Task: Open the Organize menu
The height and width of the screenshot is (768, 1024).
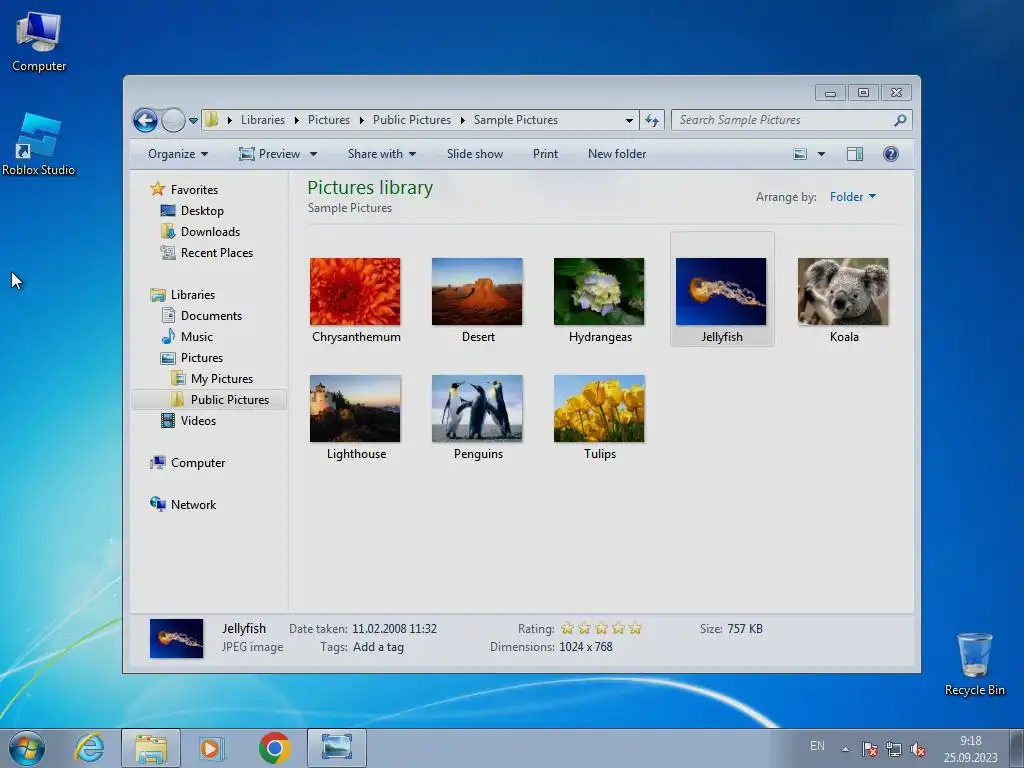Action: click(x=178, y=154)
